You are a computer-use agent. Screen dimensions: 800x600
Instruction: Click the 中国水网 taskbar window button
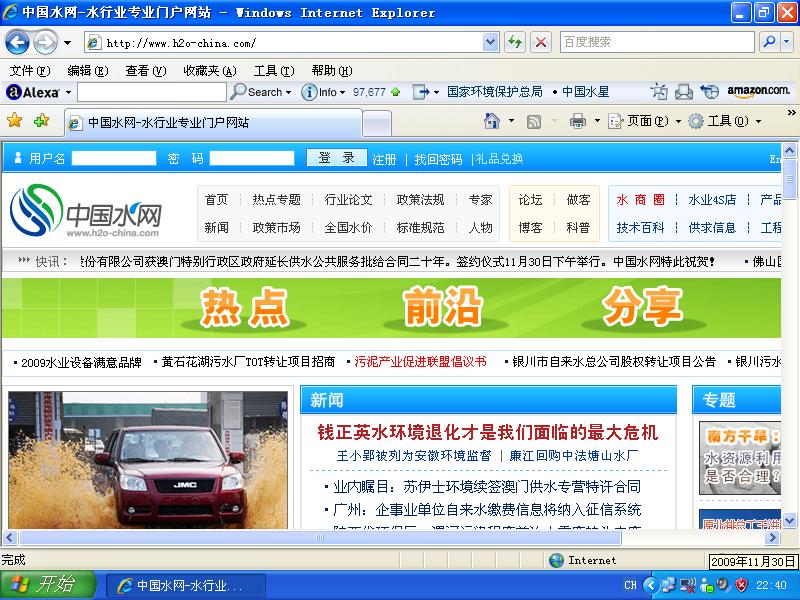tap(186, 585)
